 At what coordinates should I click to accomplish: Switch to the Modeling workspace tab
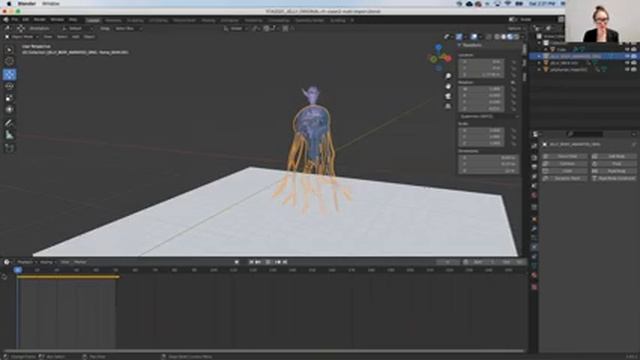coord(113,20)
